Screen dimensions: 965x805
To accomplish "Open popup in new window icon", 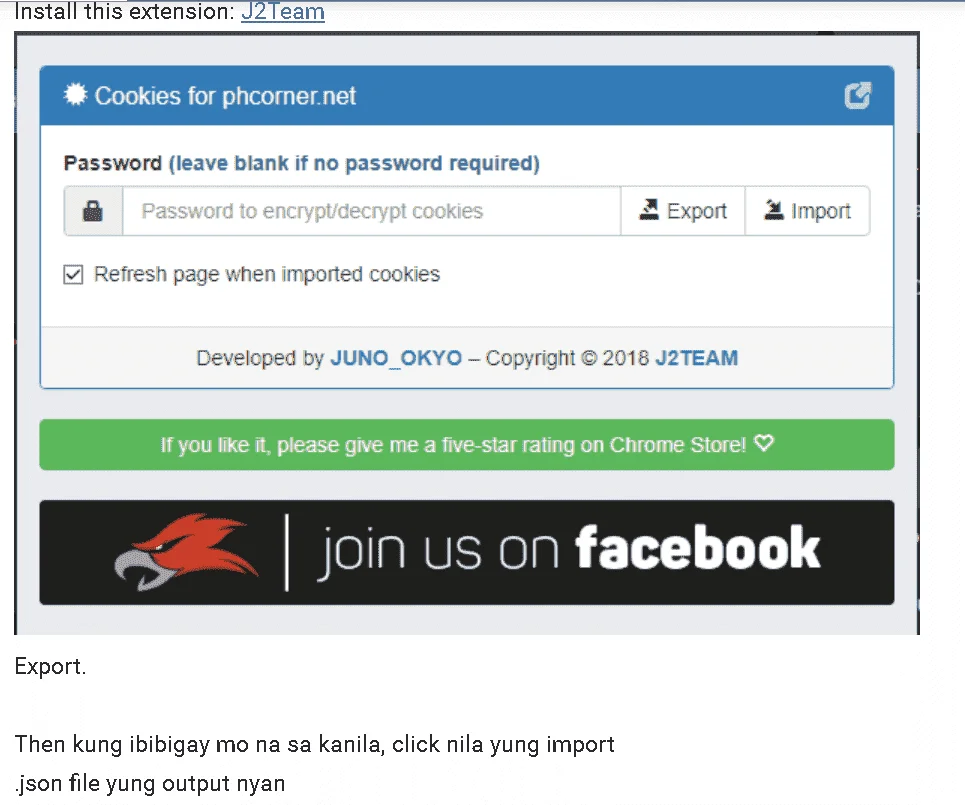I will (x=858, y=95).
